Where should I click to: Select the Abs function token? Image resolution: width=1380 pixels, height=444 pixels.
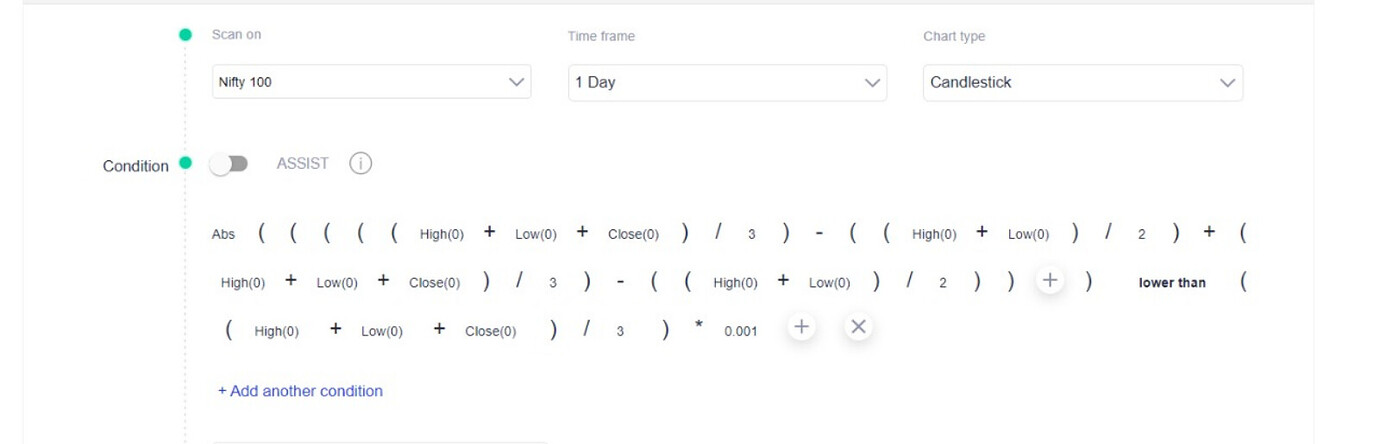[223, 234]
